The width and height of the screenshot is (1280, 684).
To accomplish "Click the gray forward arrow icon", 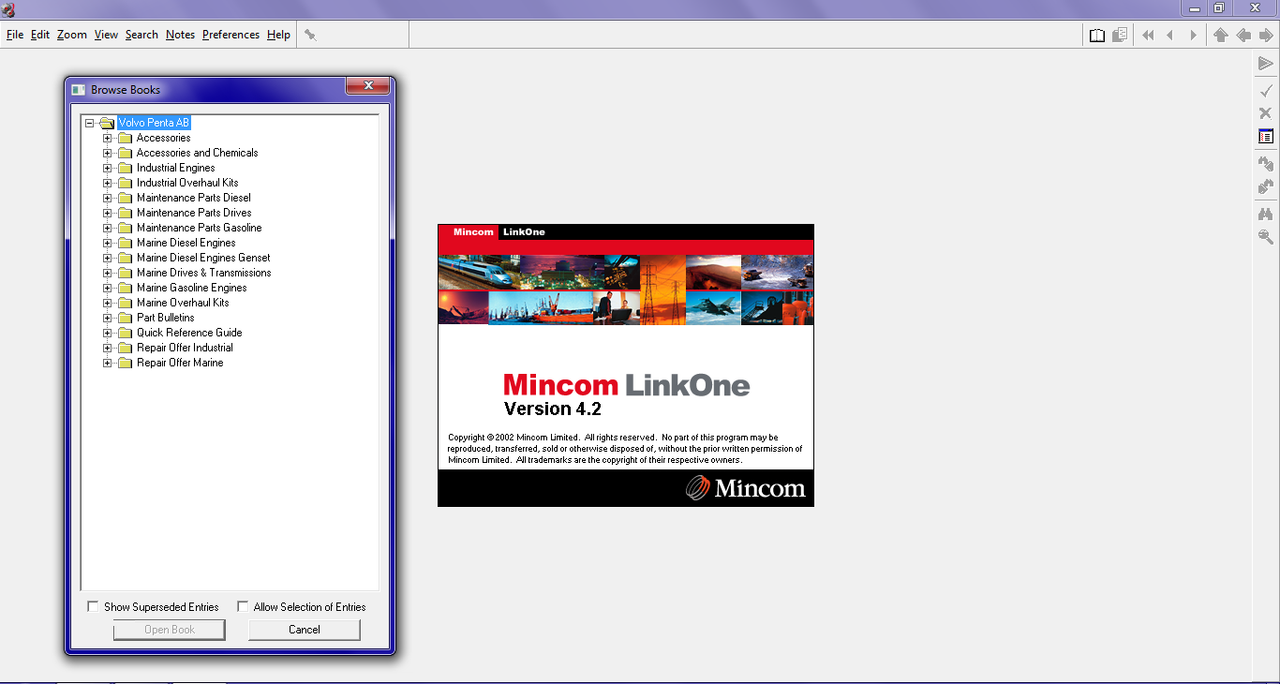I will (1266, 35).
